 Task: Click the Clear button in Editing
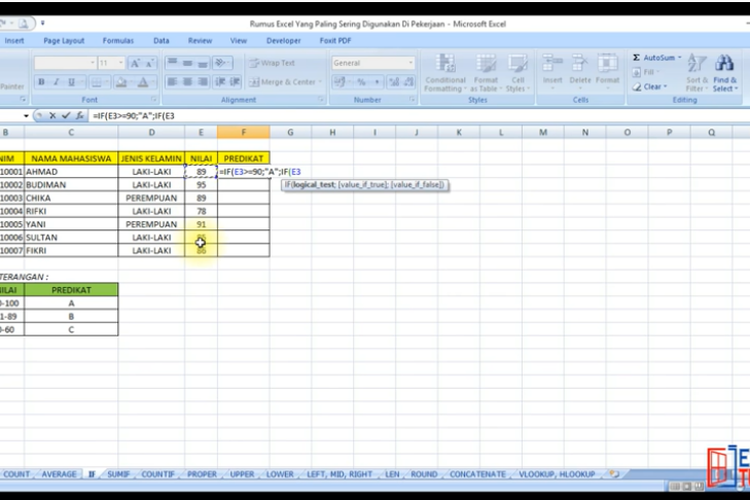[652, 87]
